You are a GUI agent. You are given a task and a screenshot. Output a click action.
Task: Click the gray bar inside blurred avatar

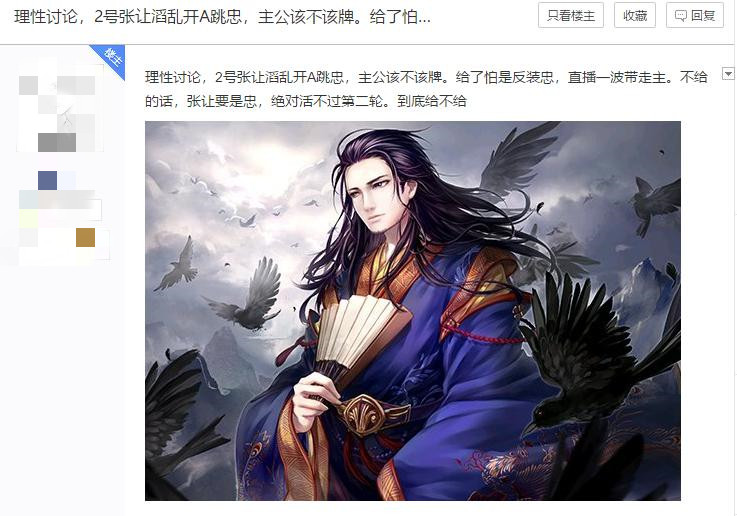[x=57, y=142]
